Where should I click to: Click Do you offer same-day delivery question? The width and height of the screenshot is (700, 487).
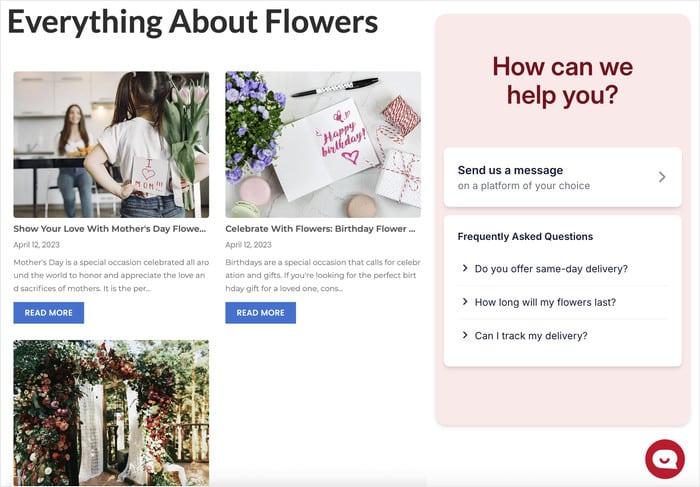(x=551, y=268)
